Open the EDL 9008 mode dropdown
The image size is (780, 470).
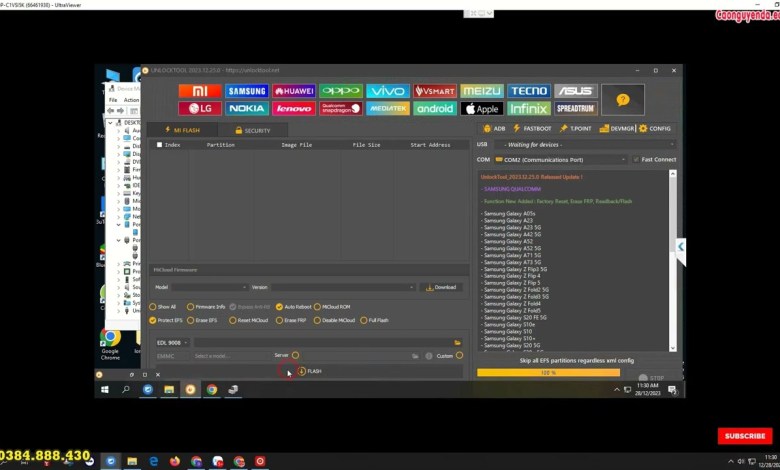click(172, 343)
